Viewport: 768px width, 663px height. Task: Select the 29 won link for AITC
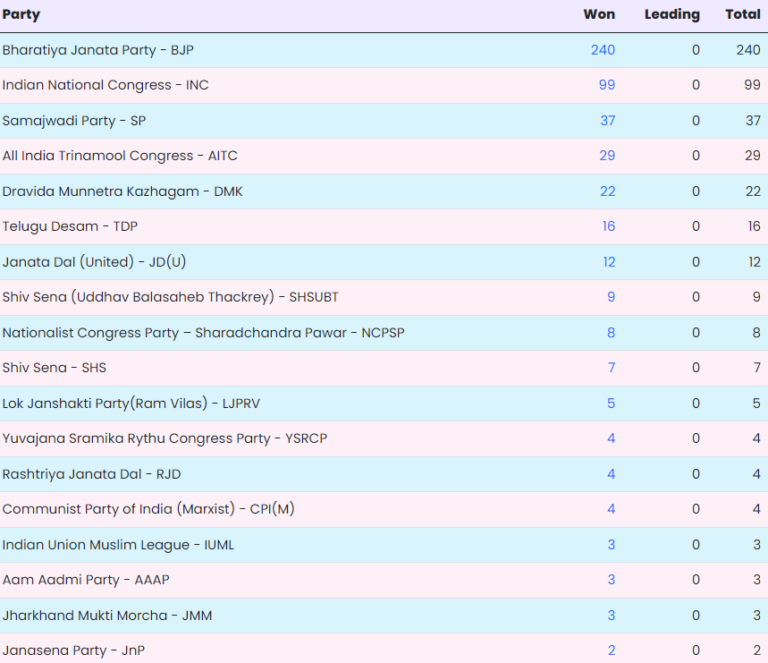click(x=607, y=156)
